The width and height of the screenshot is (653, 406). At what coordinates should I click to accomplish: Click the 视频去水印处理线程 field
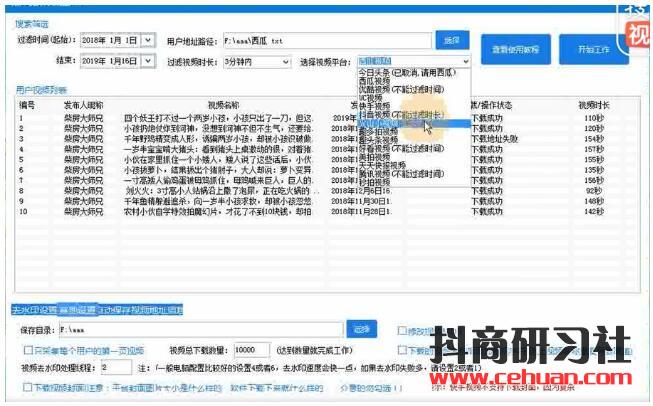(116, 368)
